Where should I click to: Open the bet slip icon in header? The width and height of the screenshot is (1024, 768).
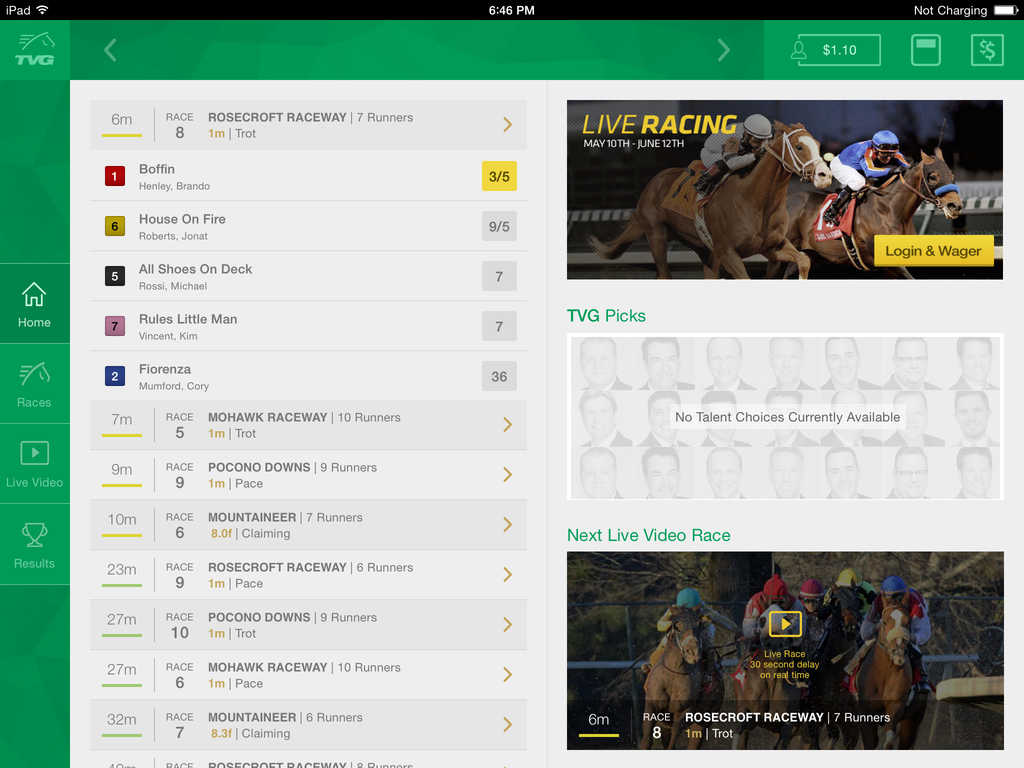pos(926,50)
